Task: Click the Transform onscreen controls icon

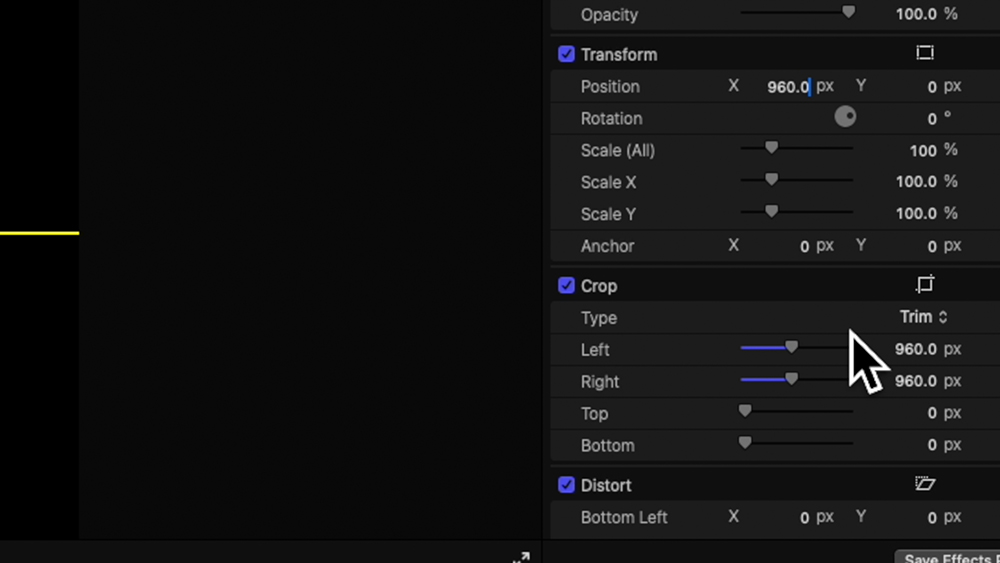Action: (925, 53)
